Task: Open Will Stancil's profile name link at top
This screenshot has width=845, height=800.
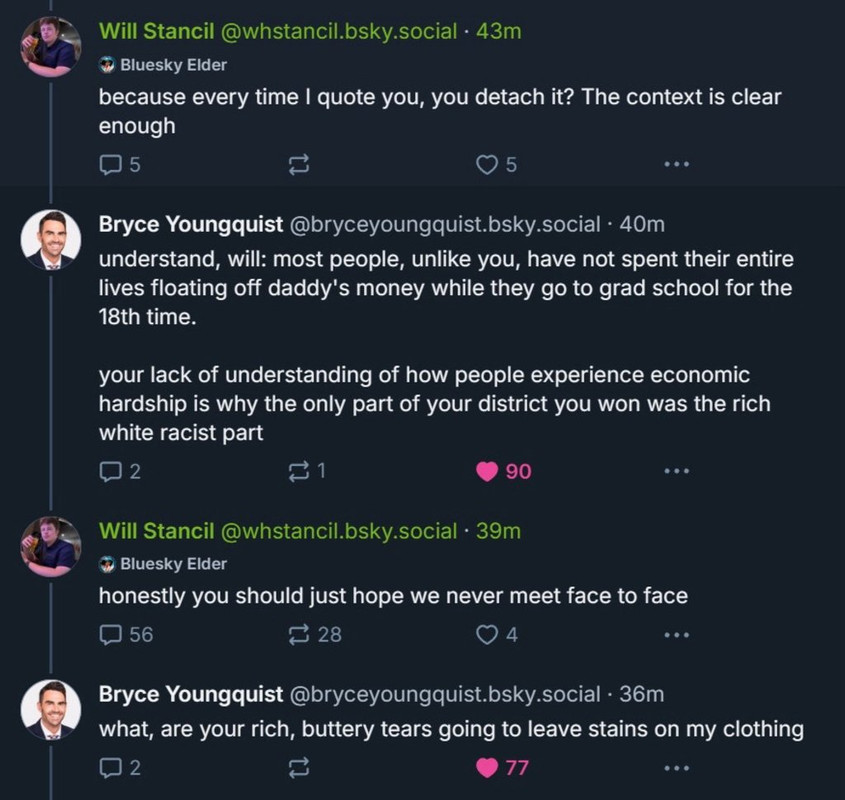Action: (x=157, y=31)
